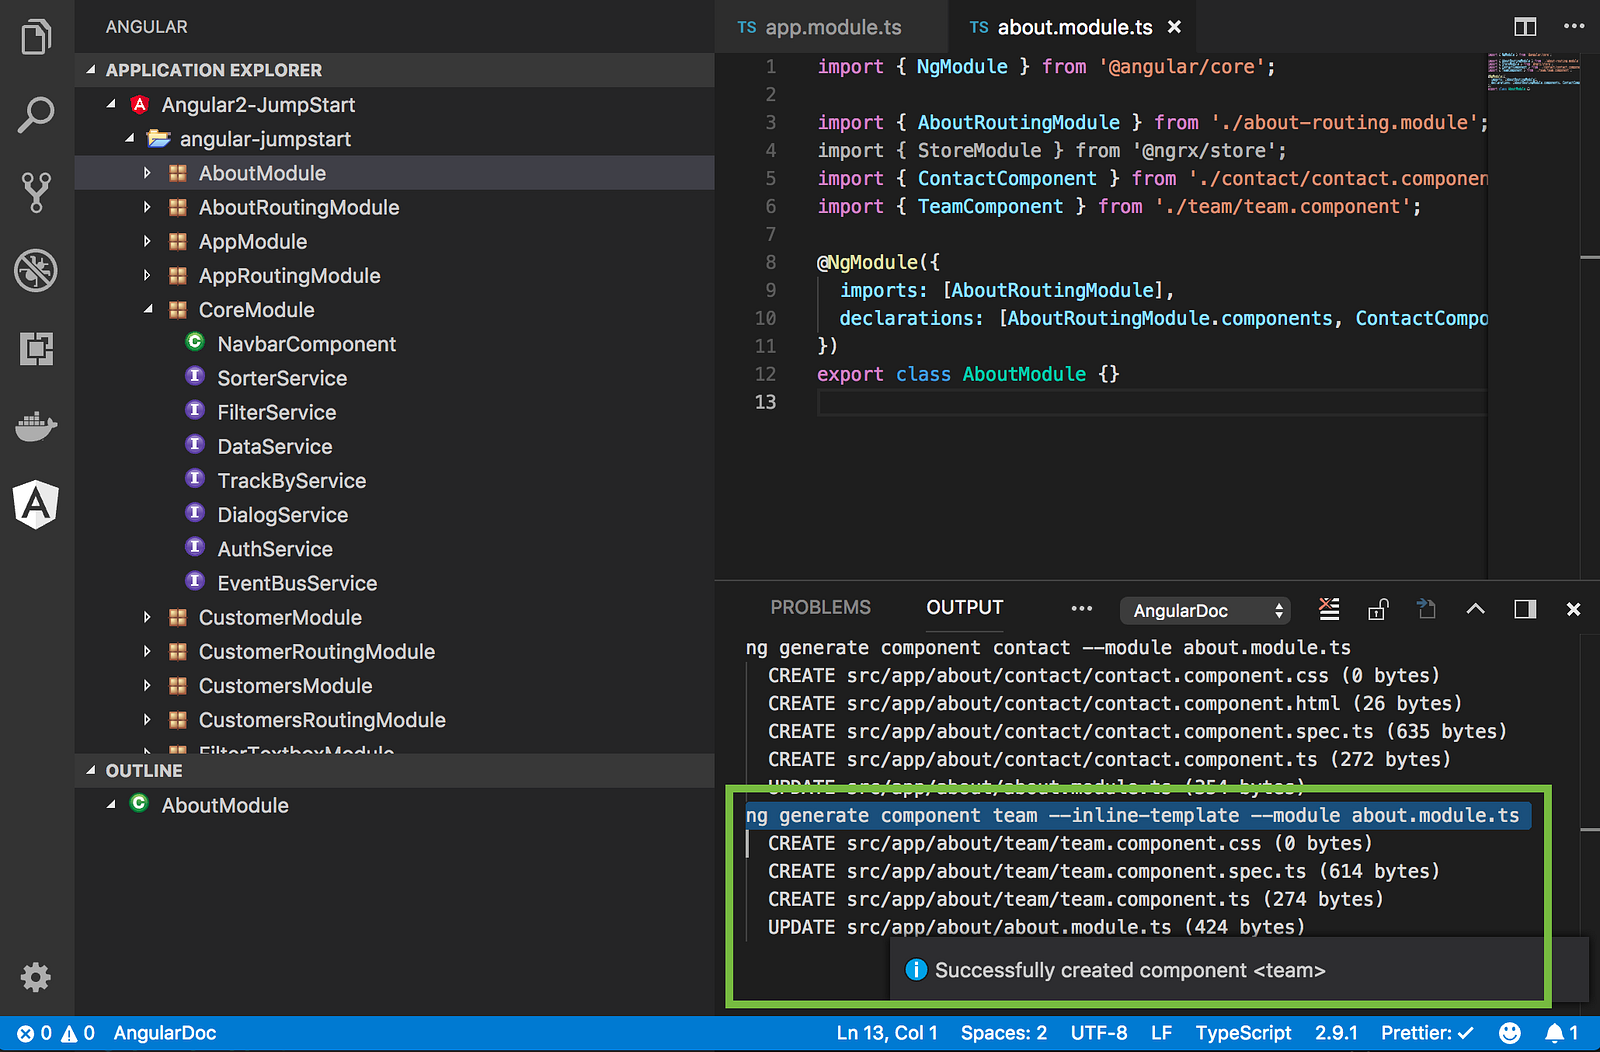Click the Prettier status indicator
Viewport: 1600px width, 1052px height.
click(1427, 1033)
